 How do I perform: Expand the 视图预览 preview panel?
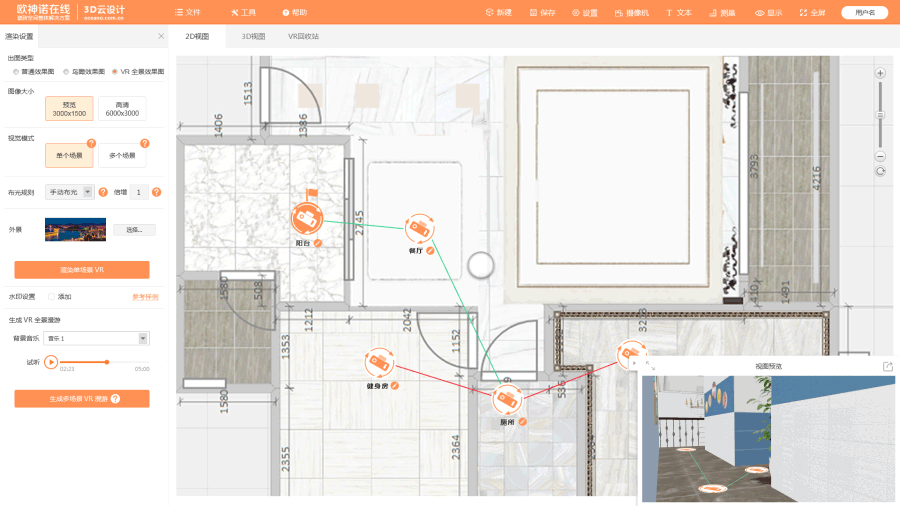tap(650, 365)
